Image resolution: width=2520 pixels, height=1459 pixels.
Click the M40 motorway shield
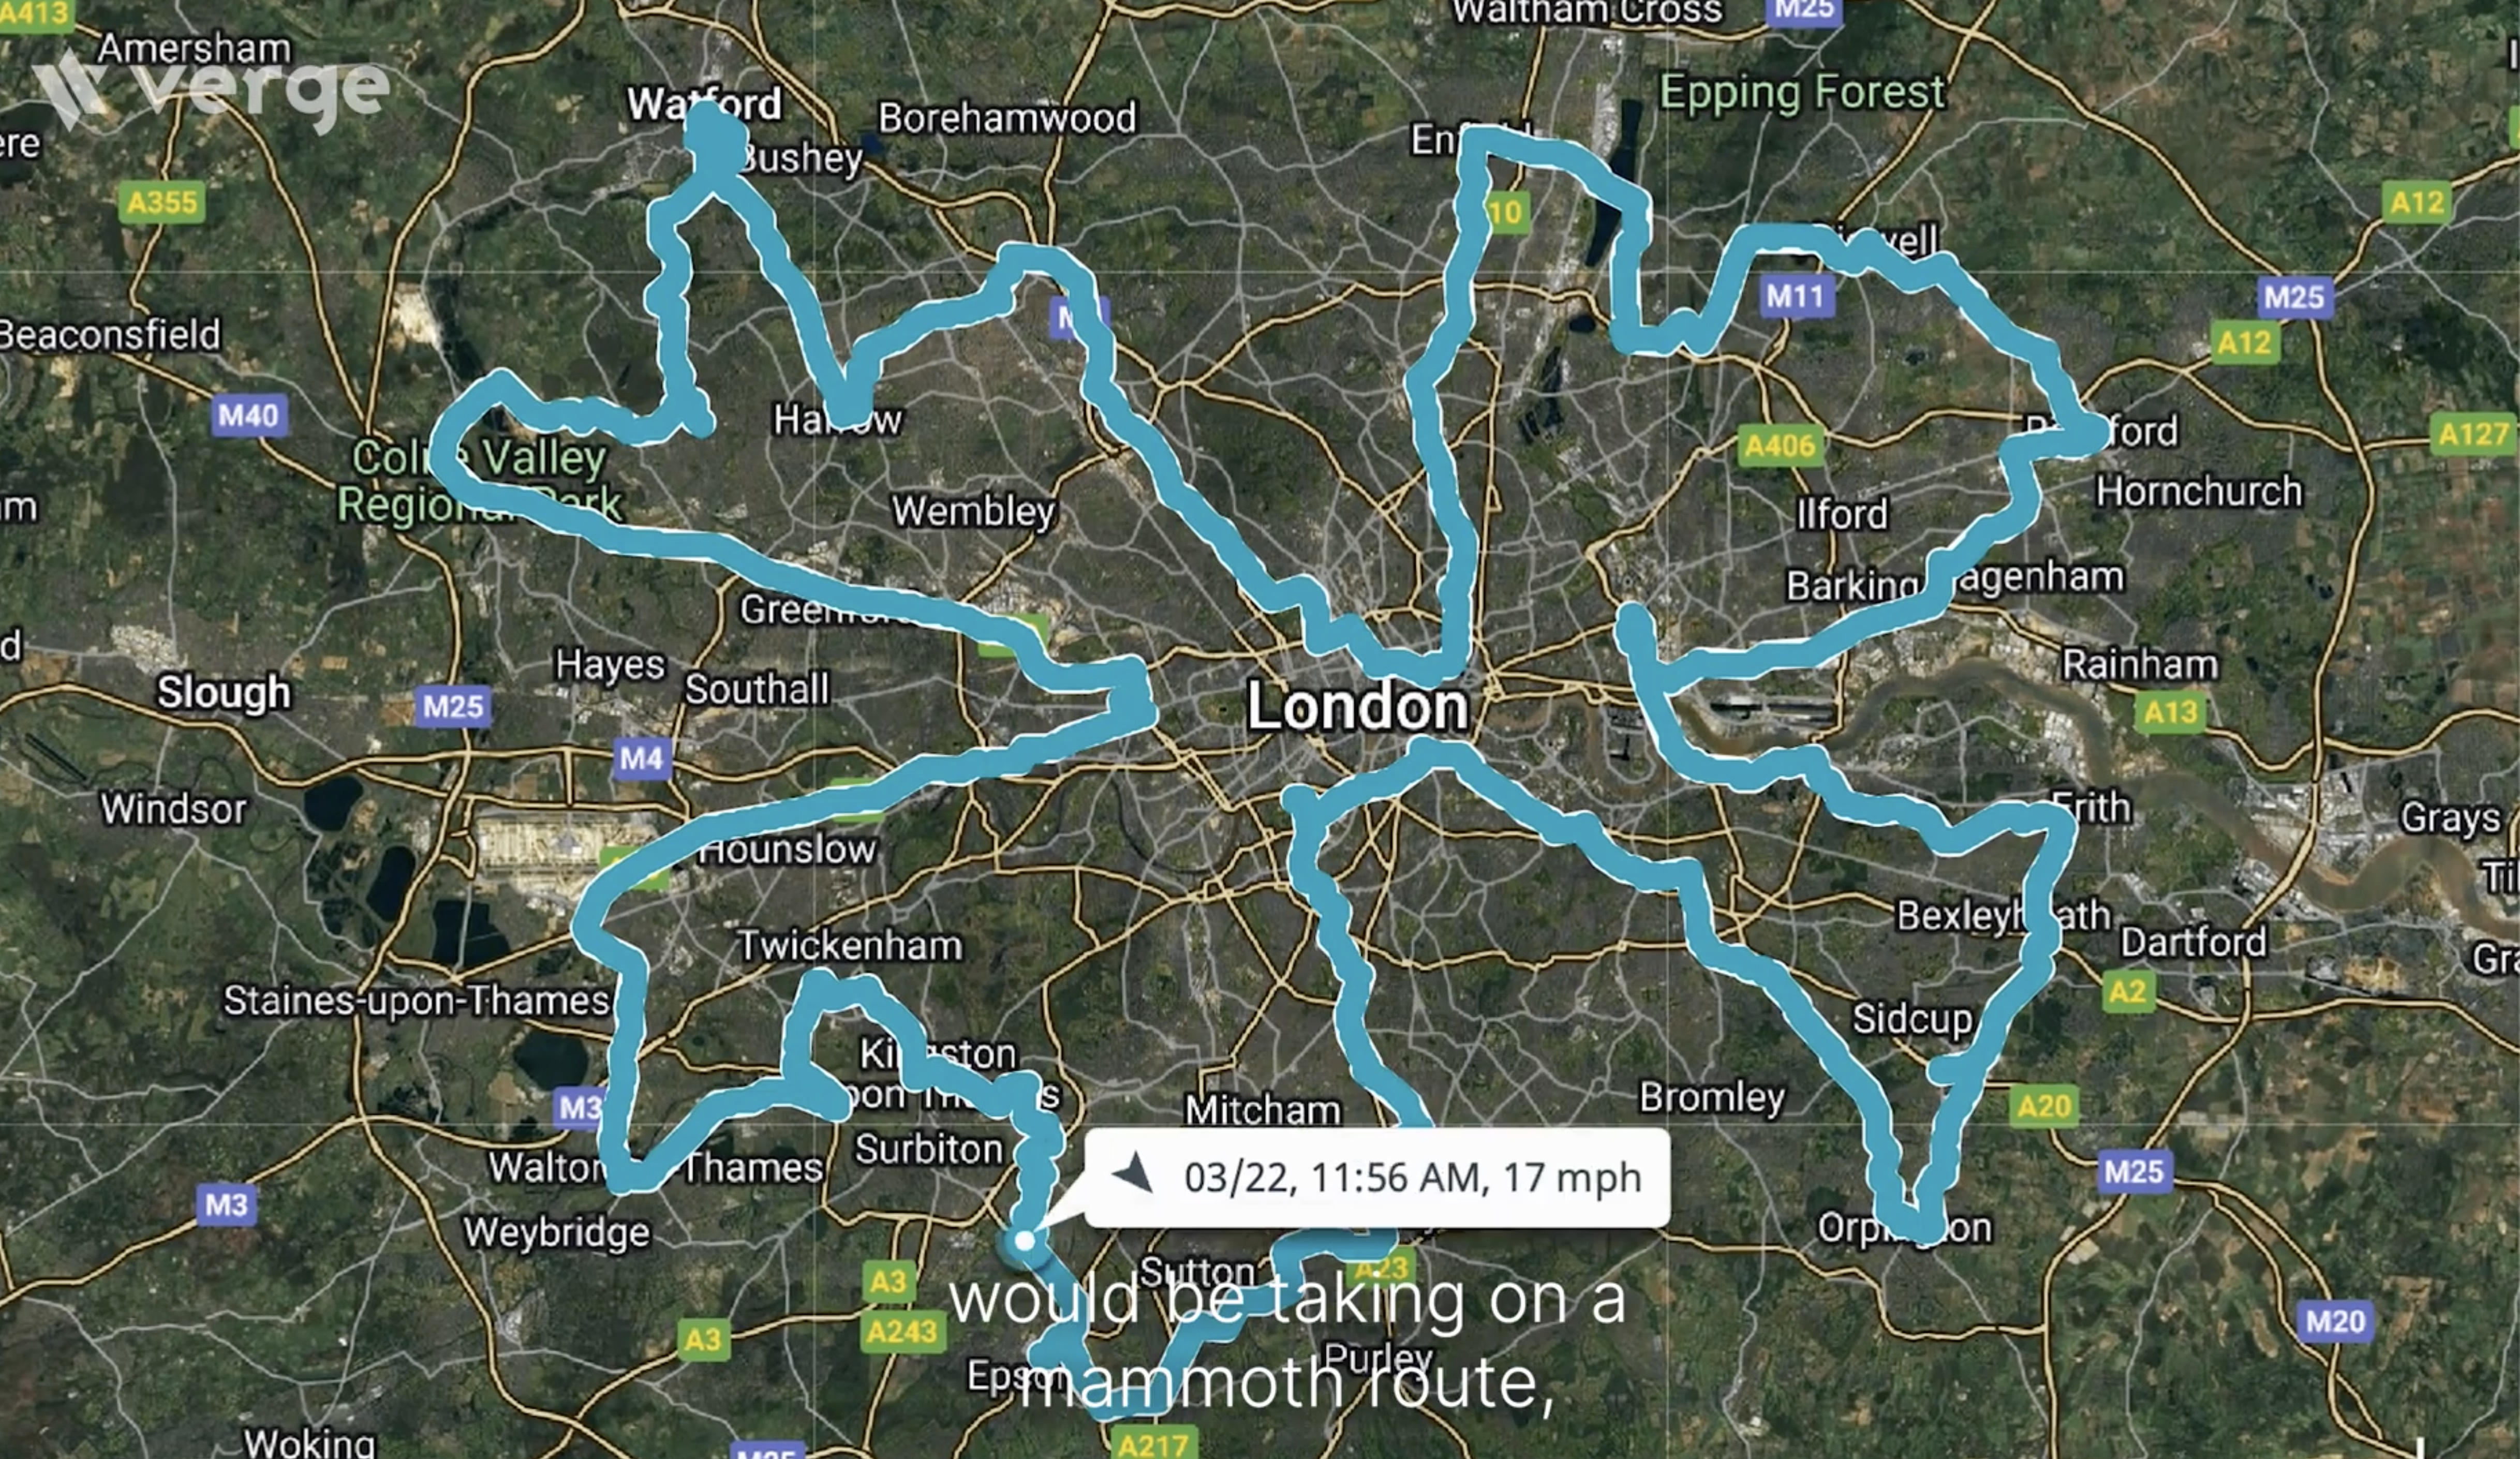[249, 415]
